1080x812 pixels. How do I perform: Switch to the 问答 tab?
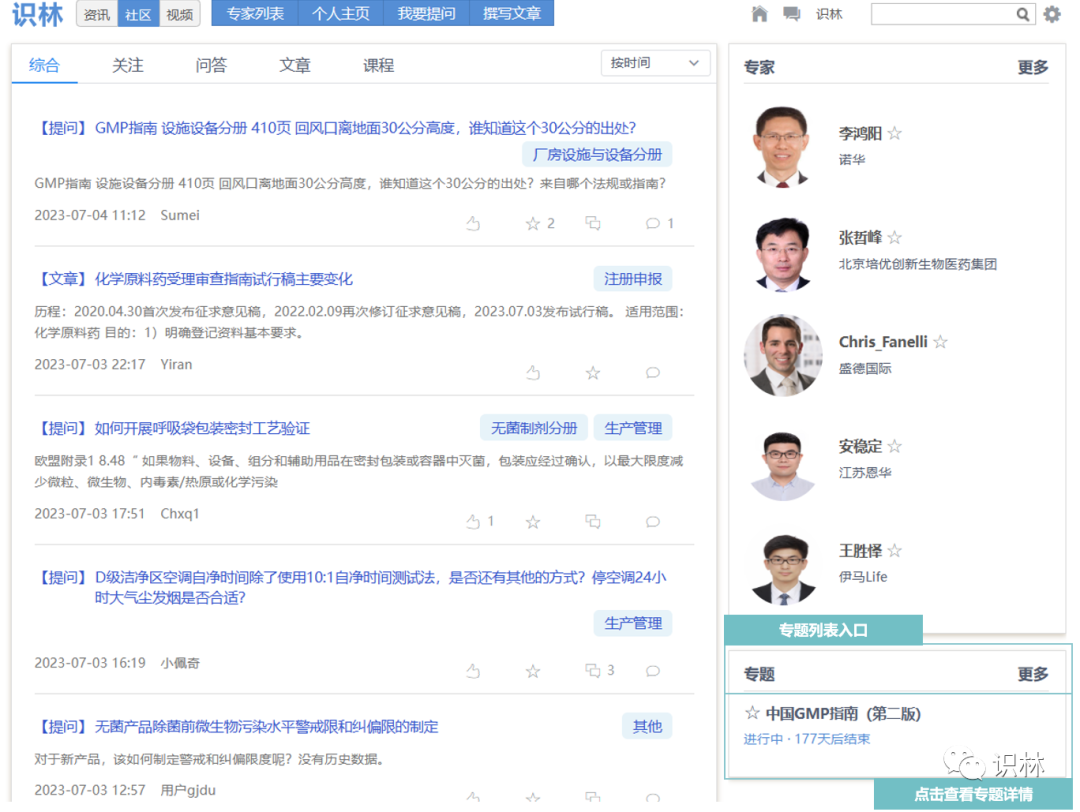click(x=211, y=65)
